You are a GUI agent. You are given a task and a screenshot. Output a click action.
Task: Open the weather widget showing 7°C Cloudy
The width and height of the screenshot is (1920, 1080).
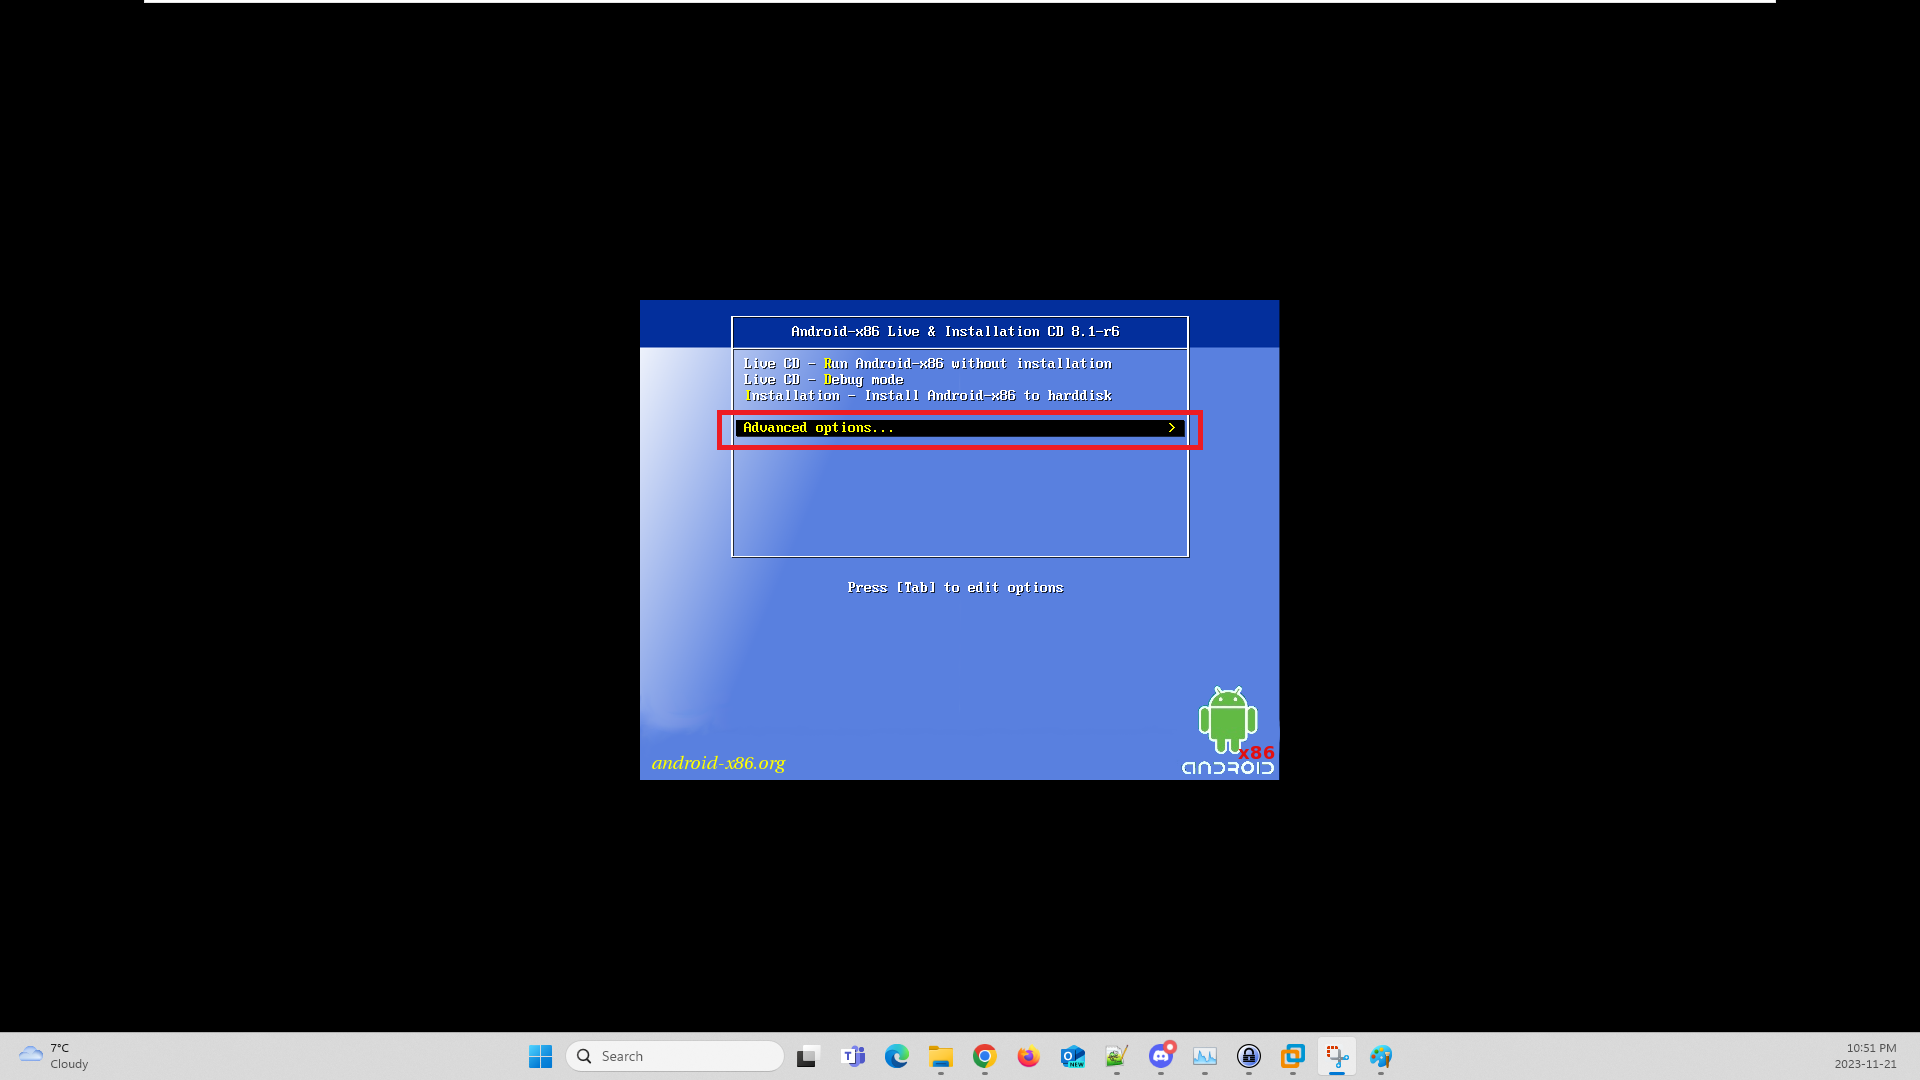[55, 1056]
